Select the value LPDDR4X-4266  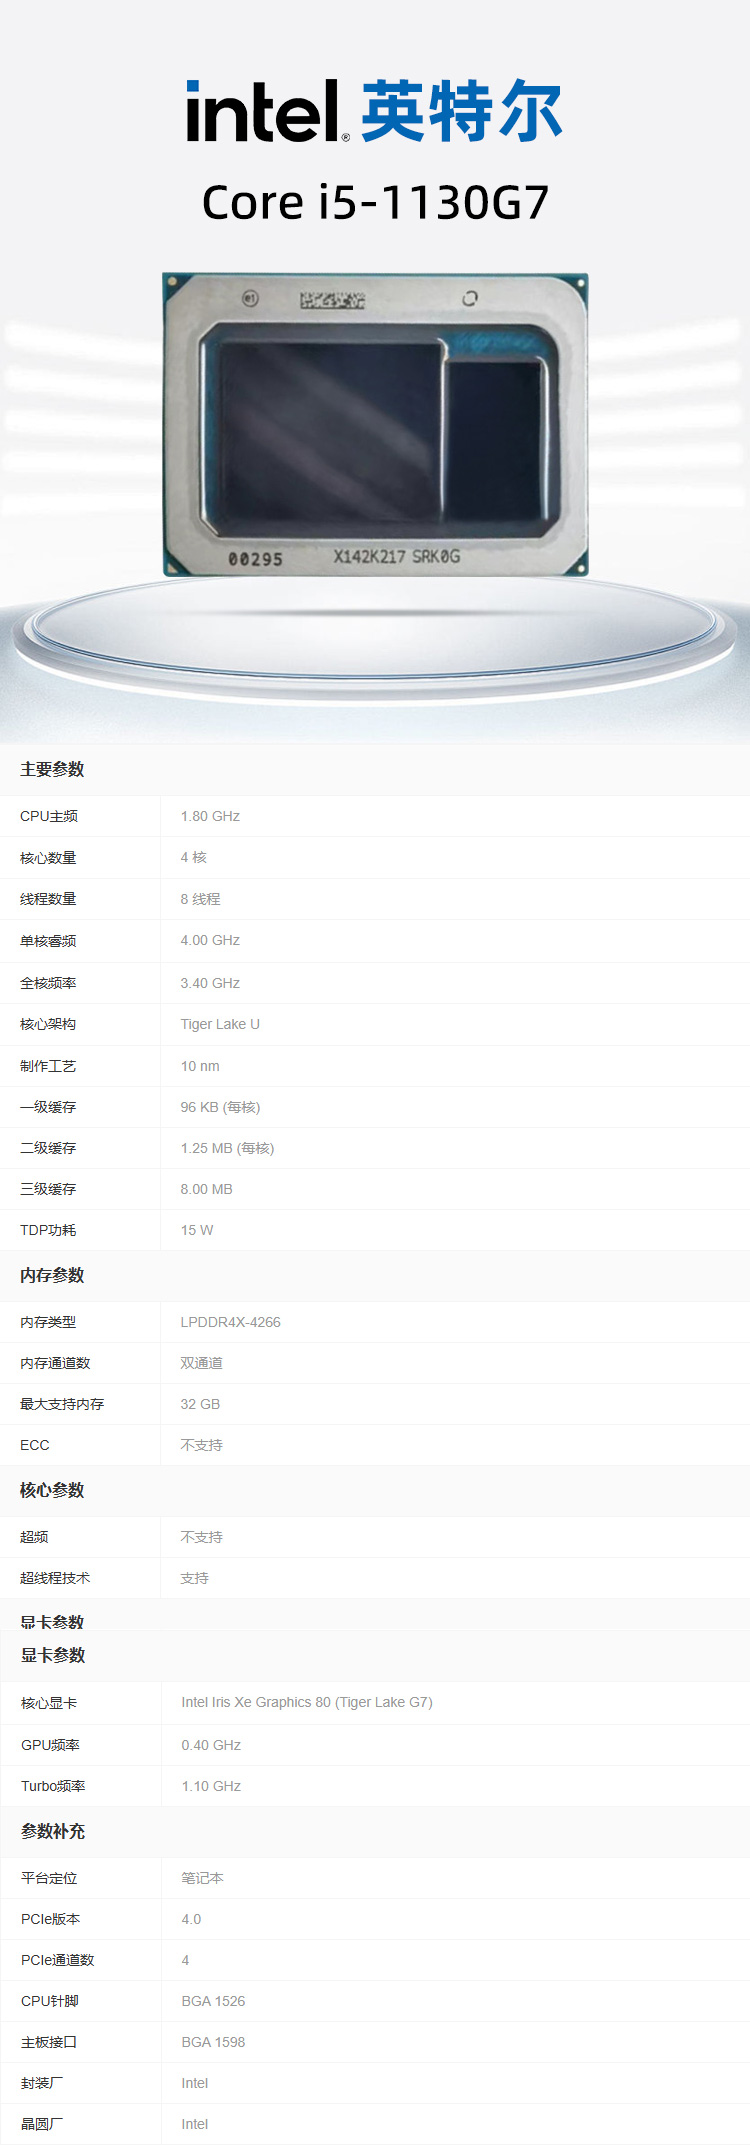[x=230, y=1322]
